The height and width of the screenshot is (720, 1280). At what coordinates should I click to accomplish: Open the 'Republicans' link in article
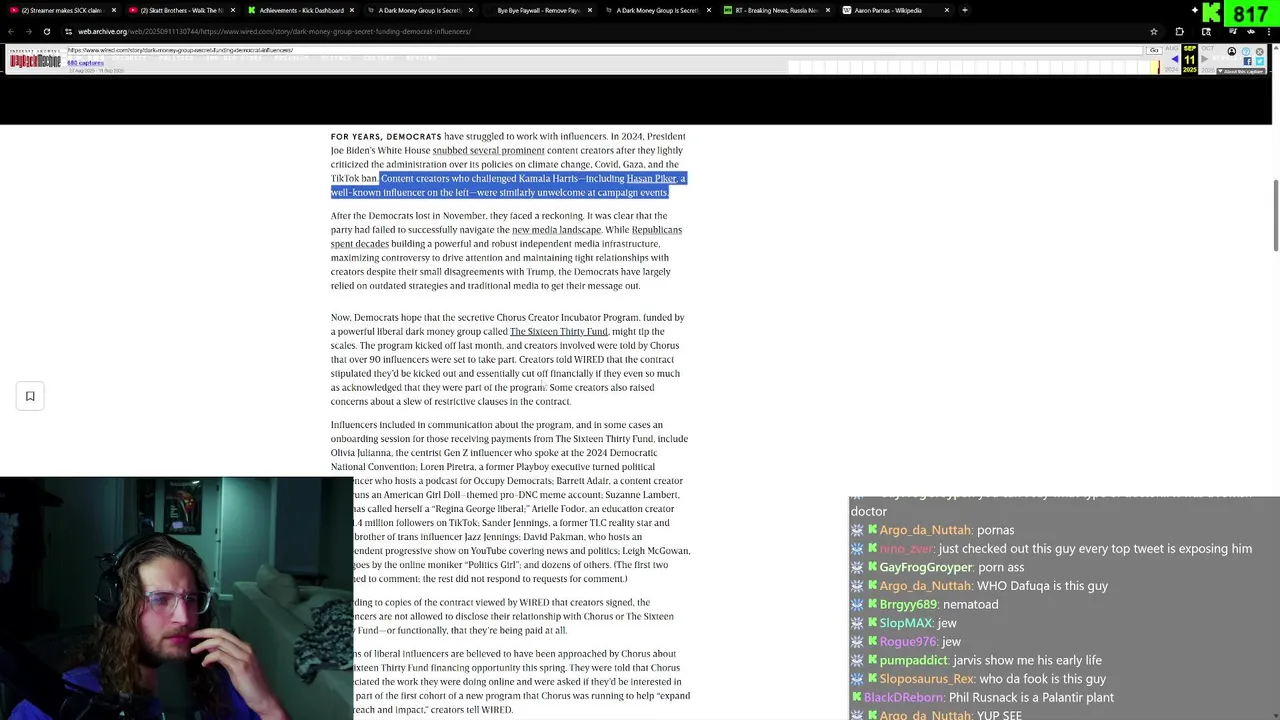(x=656, y=230)
